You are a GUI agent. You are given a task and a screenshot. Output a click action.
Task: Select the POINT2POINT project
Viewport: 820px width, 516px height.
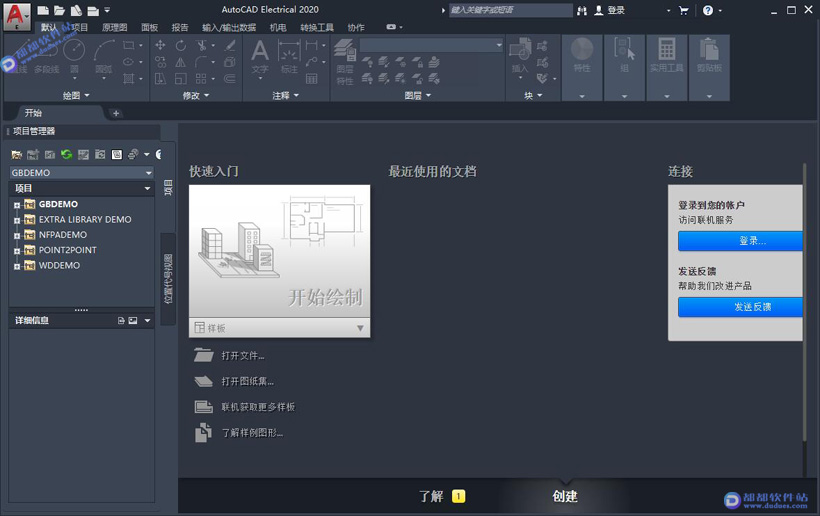pyautogui.click(x=68, y=250)
